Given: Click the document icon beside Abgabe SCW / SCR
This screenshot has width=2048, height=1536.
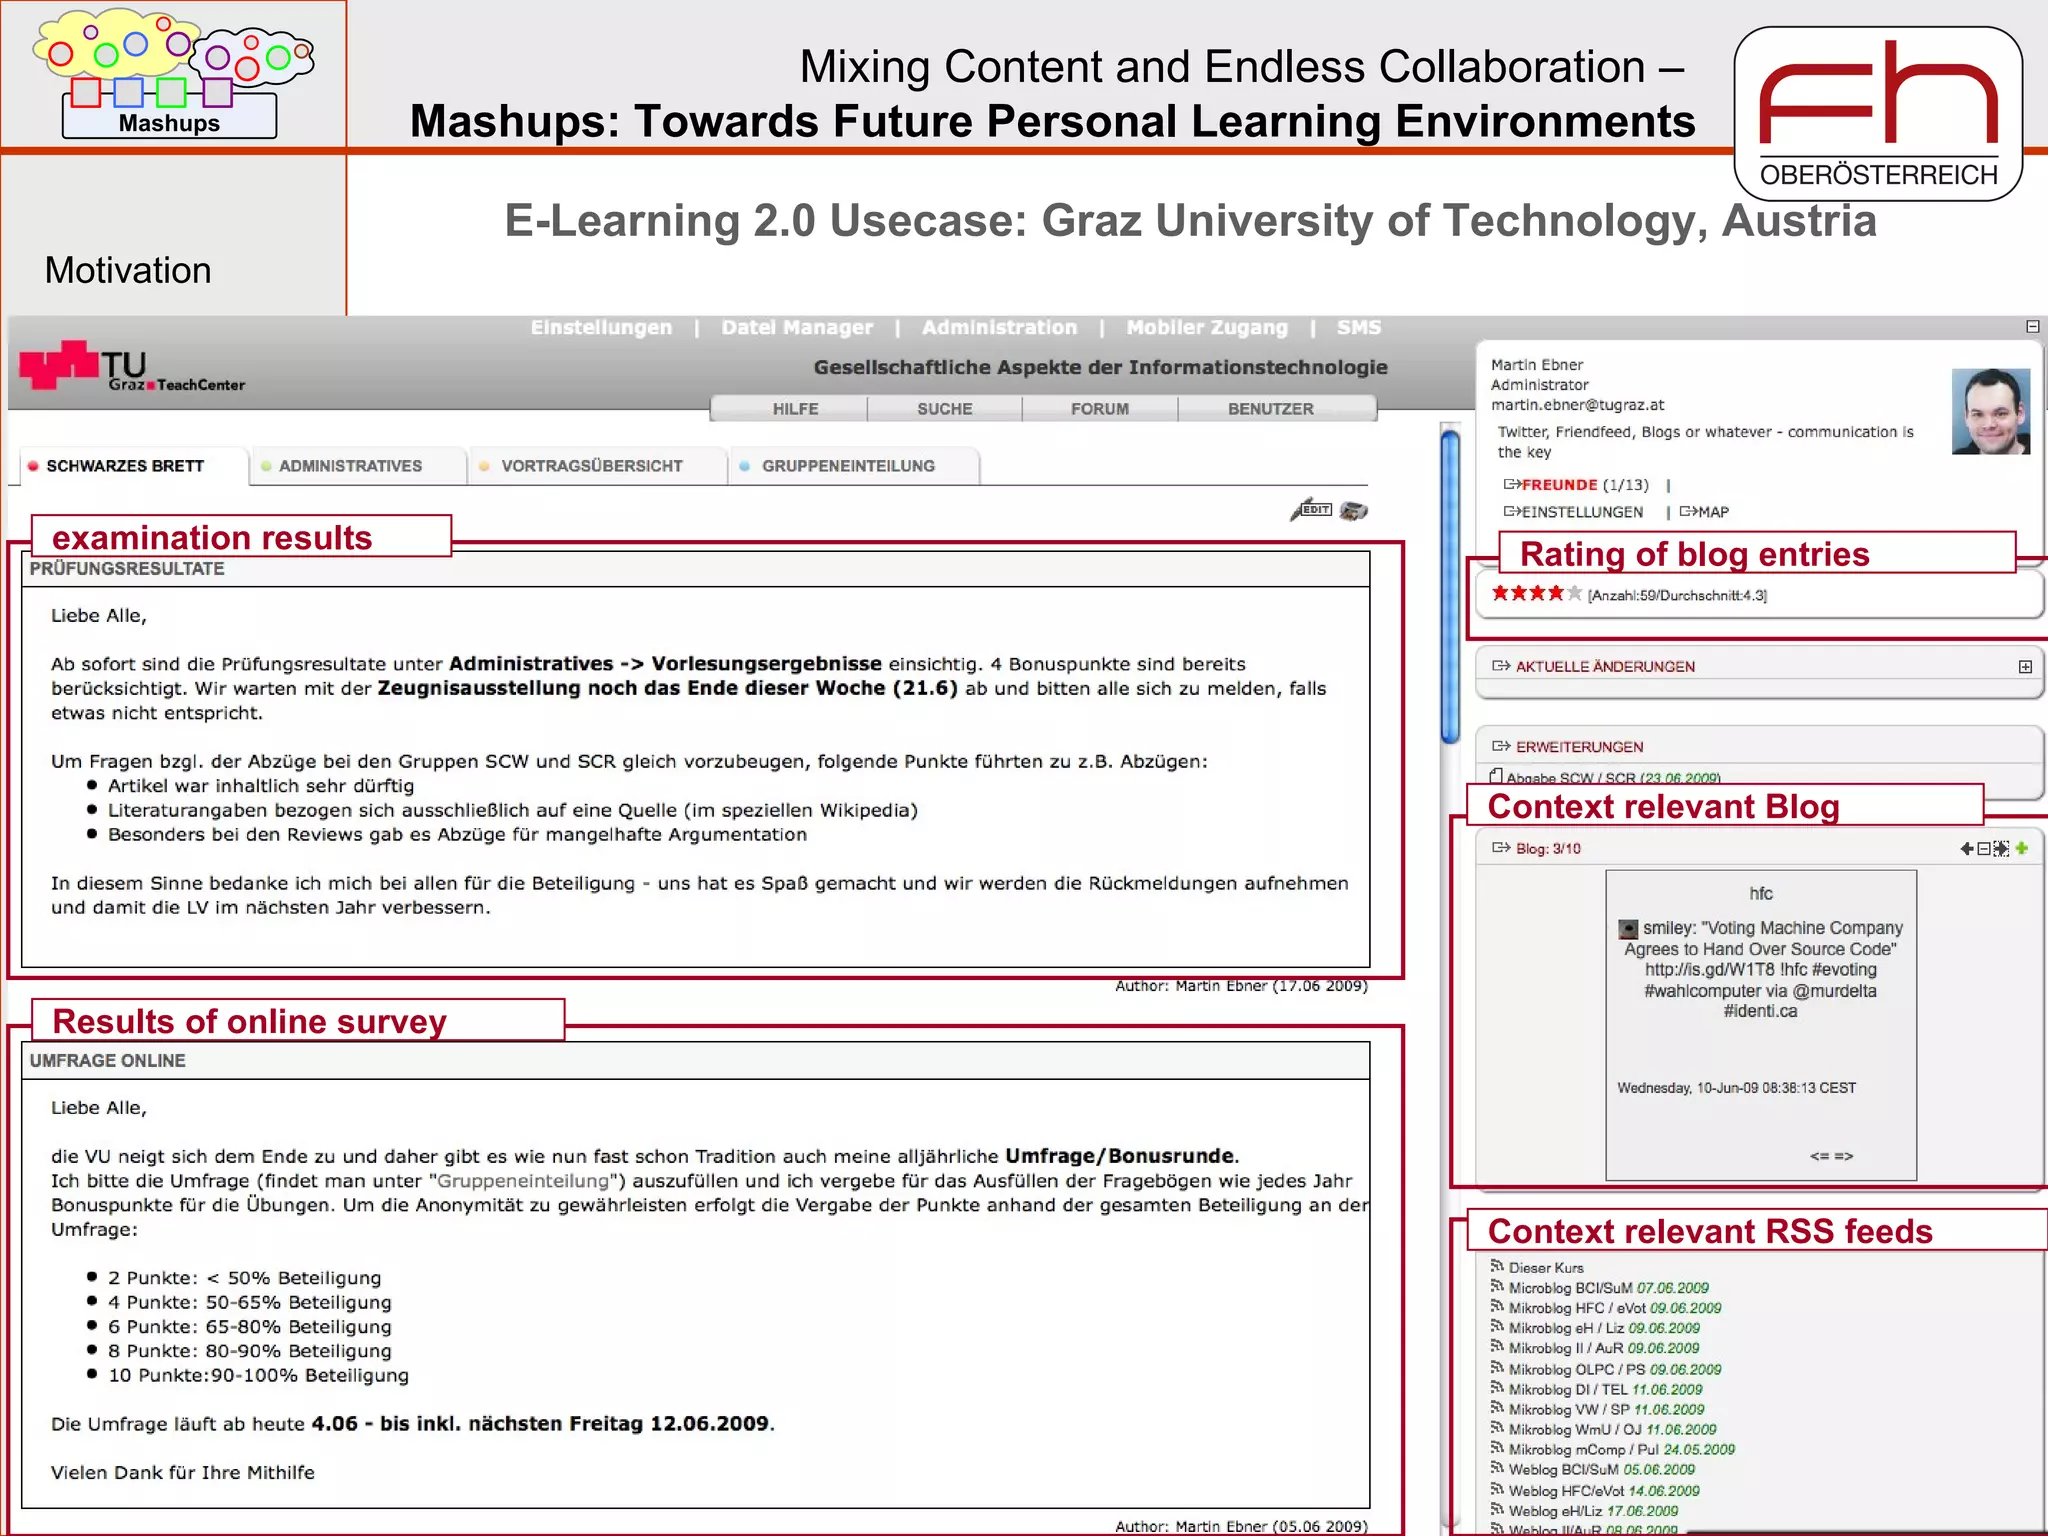Looking at the screenshot, I should coord(1496,776).
